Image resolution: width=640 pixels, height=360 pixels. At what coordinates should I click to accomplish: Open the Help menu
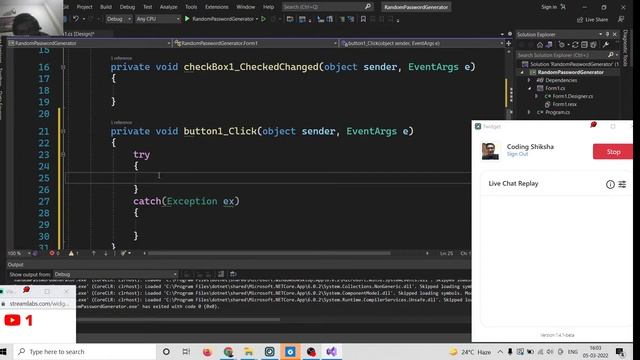click(x=268, y=7)
